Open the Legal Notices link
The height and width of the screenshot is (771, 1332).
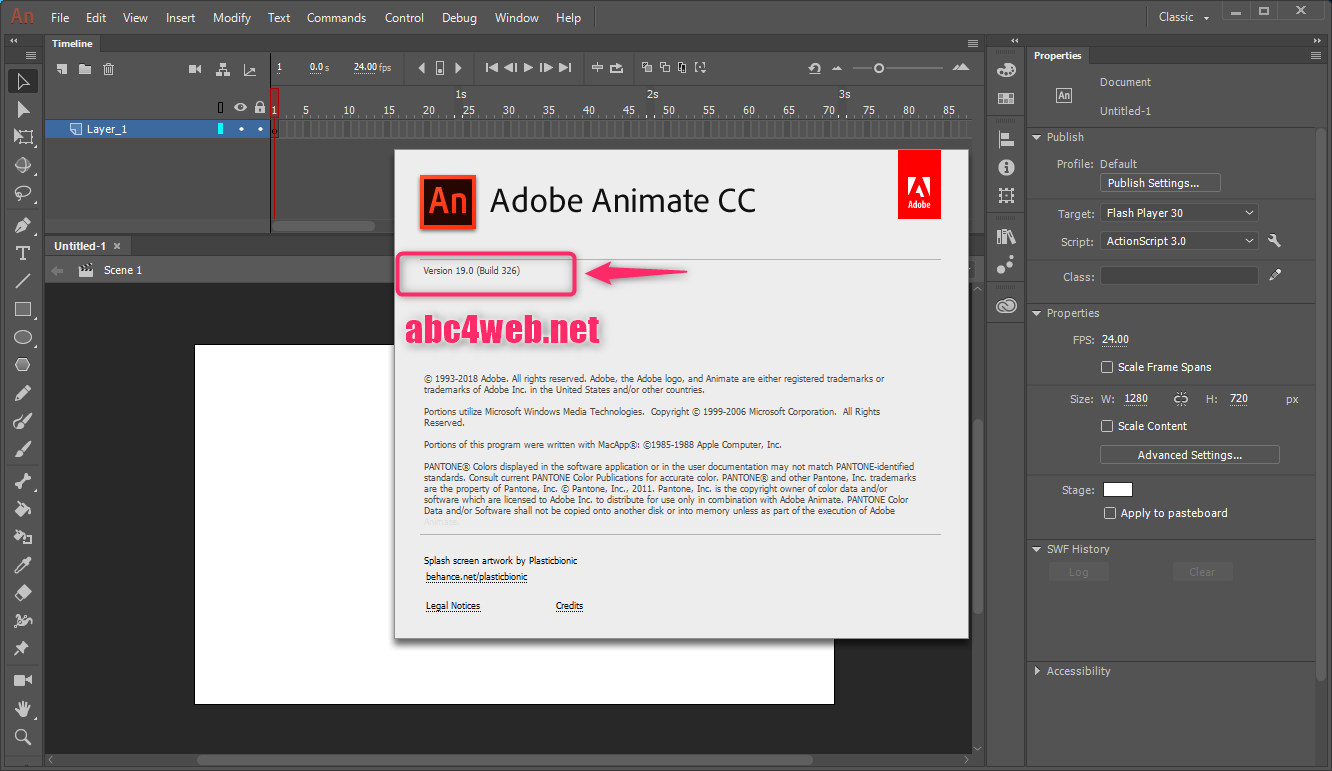(453, 606)
